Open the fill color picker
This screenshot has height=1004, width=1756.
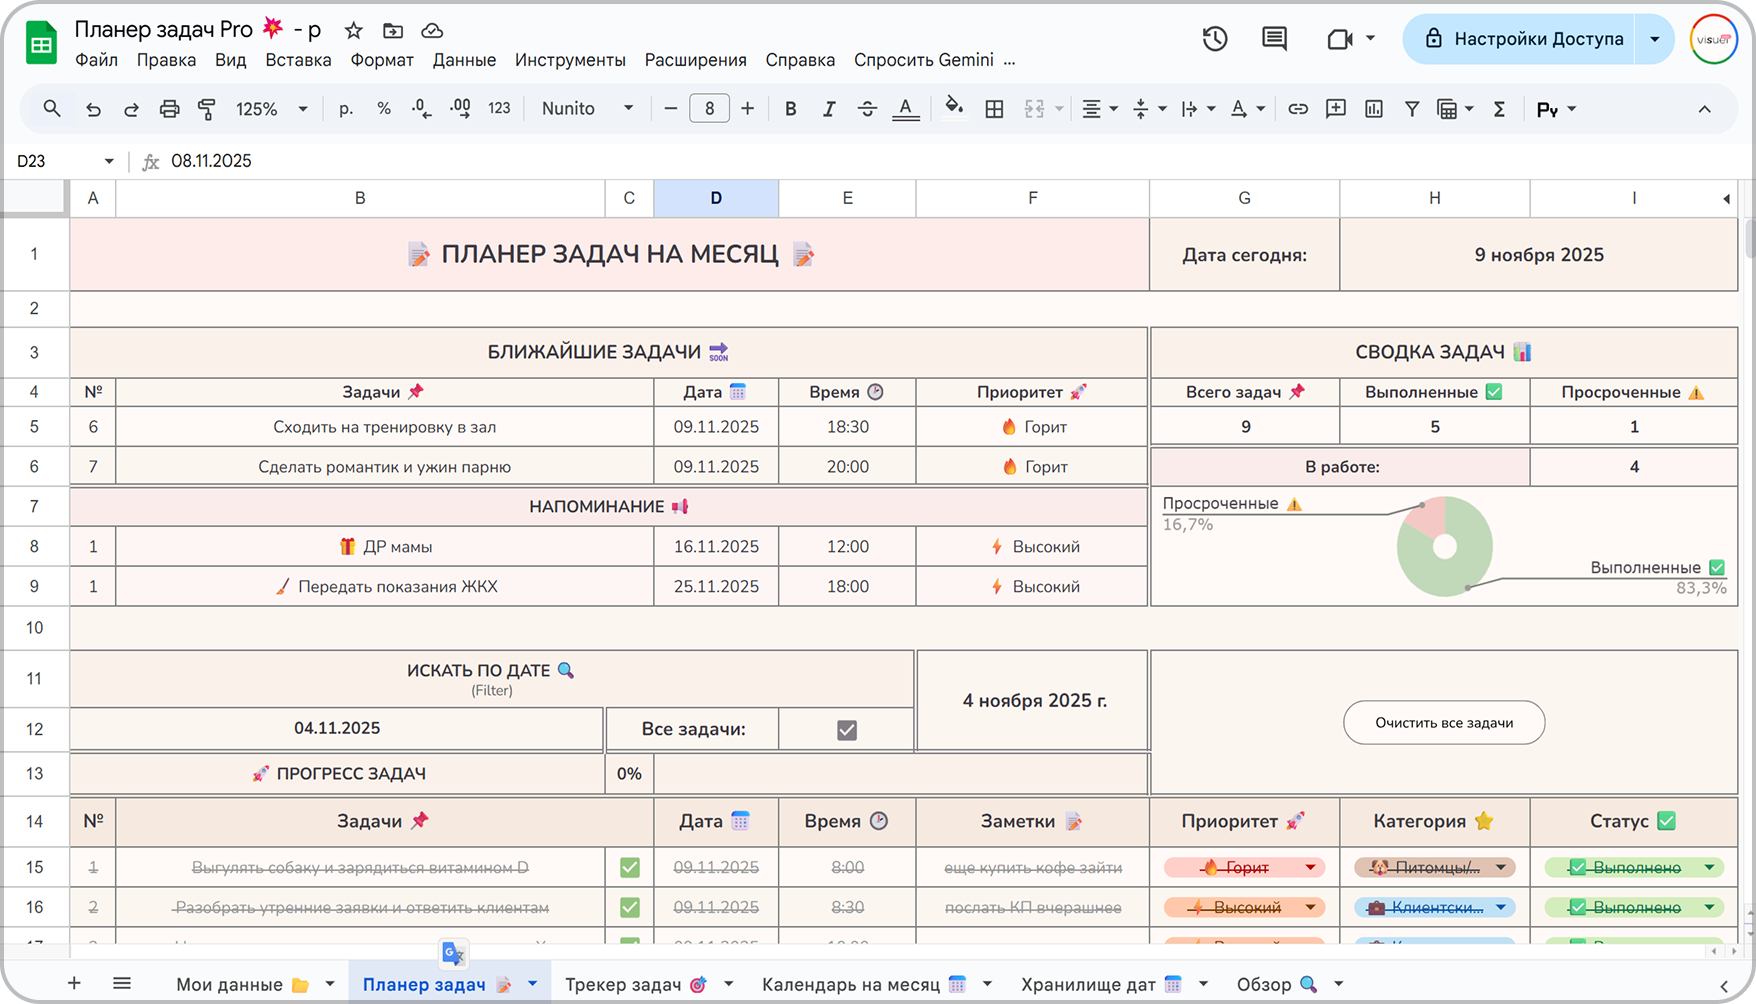(954, 109)
